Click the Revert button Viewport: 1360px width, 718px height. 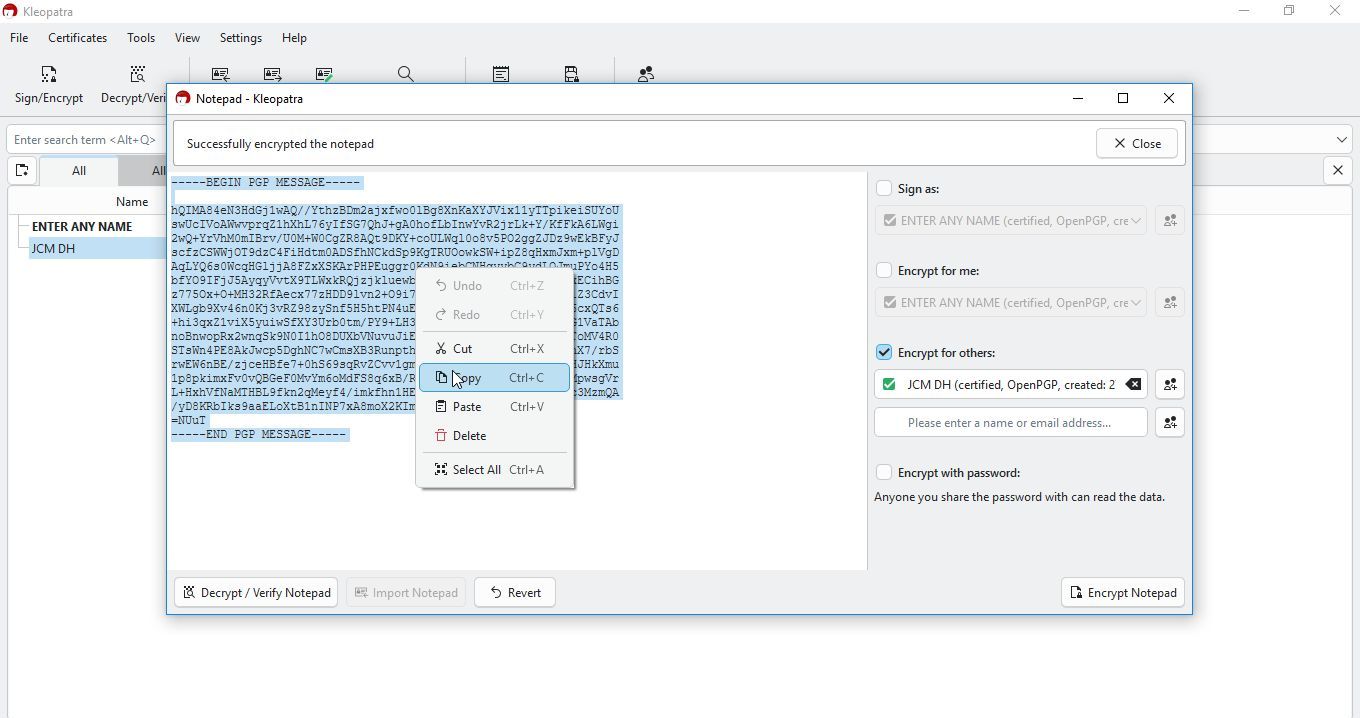515,593
